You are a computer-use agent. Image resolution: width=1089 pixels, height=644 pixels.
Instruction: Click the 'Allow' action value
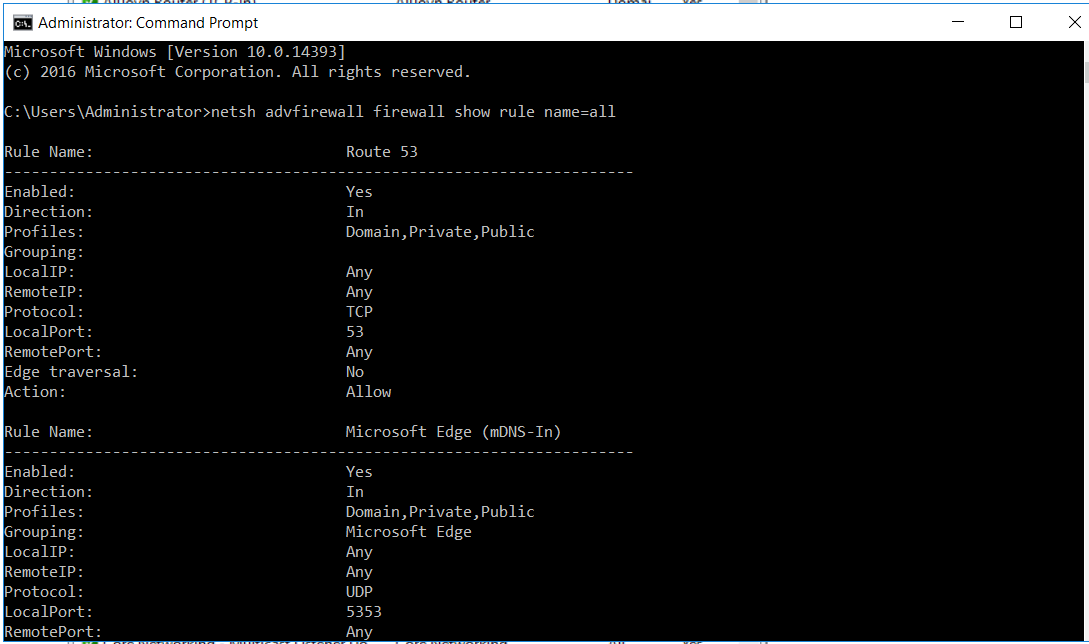[369, 392]
